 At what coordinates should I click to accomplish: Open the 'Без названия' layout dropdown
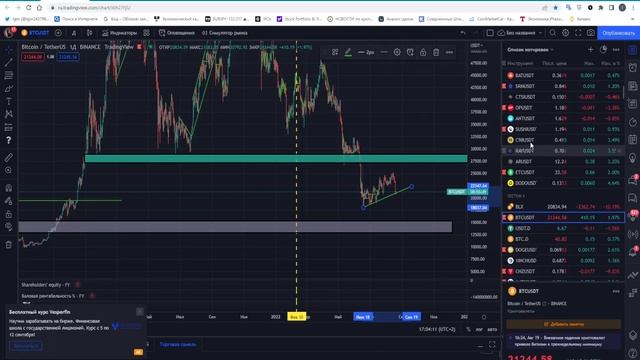click(x=520, y=33)
